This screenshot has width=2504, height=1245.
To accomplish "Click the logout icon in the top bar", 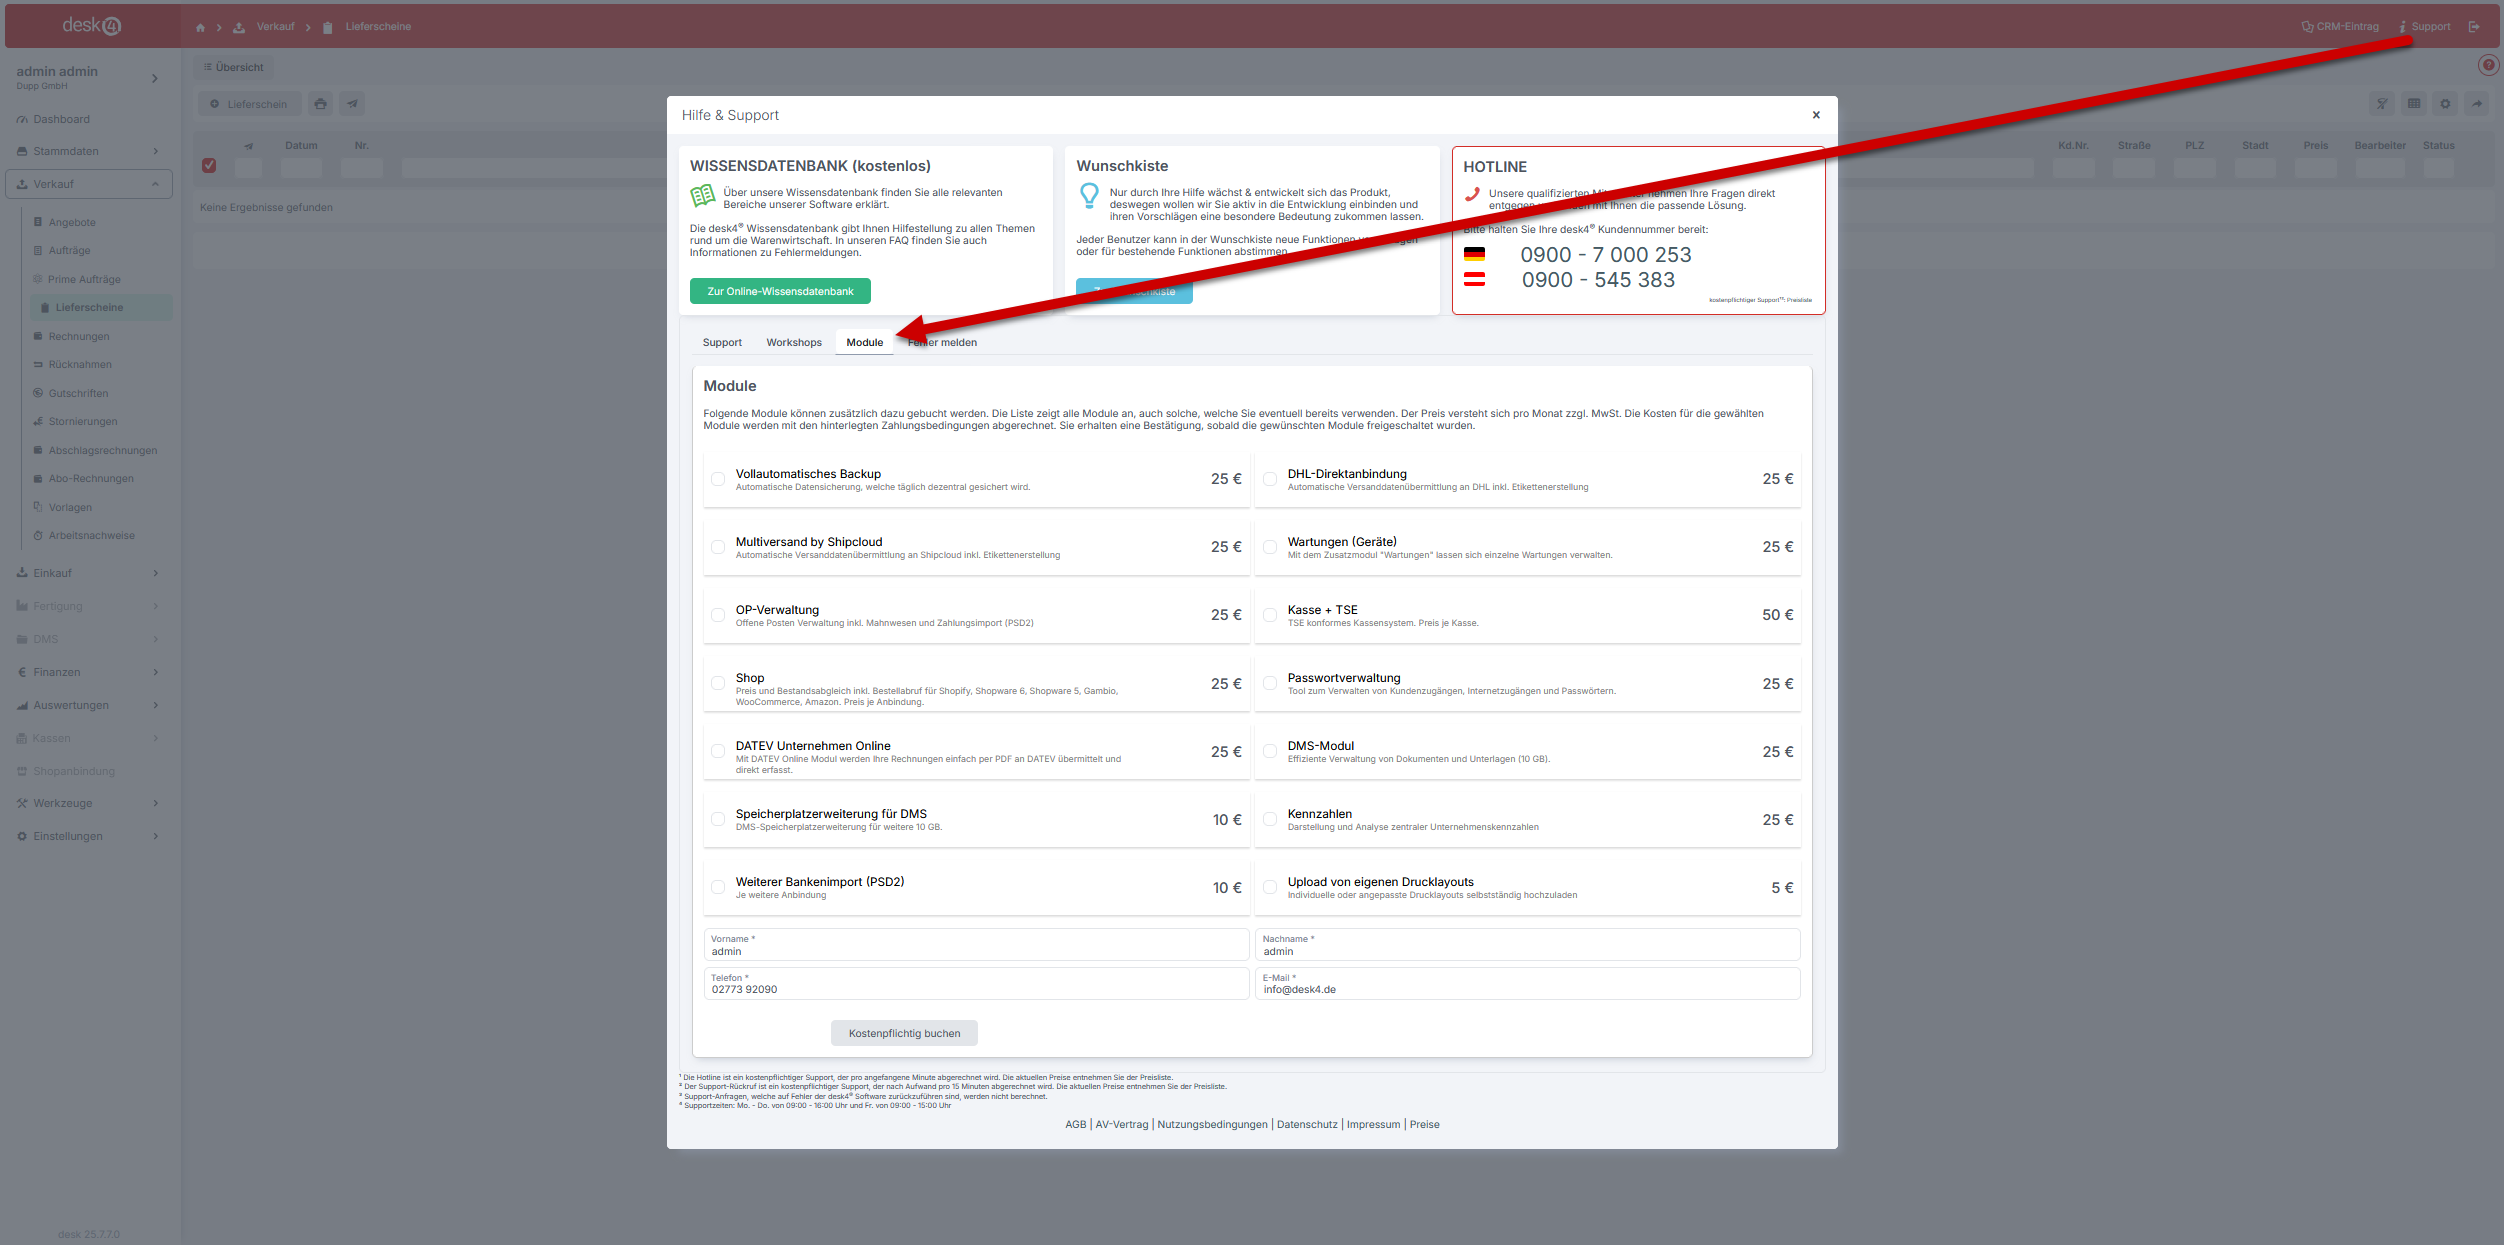I will click(x=2474, y=27).
